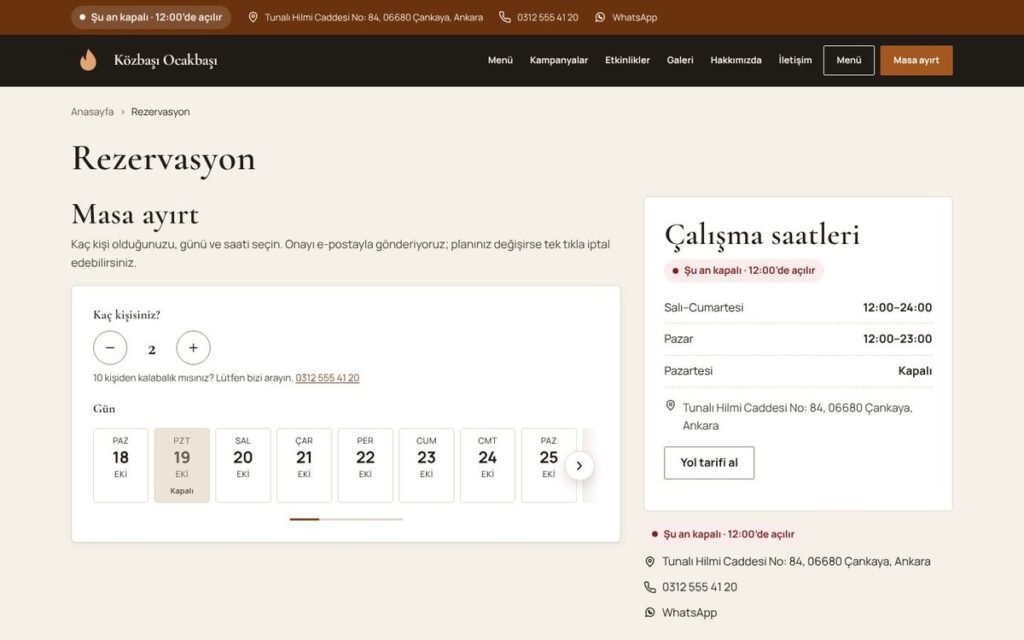Click the pin icon below the hours card
The height and width of the screenshot is (640, 1024).
click(x=650, y=562)
